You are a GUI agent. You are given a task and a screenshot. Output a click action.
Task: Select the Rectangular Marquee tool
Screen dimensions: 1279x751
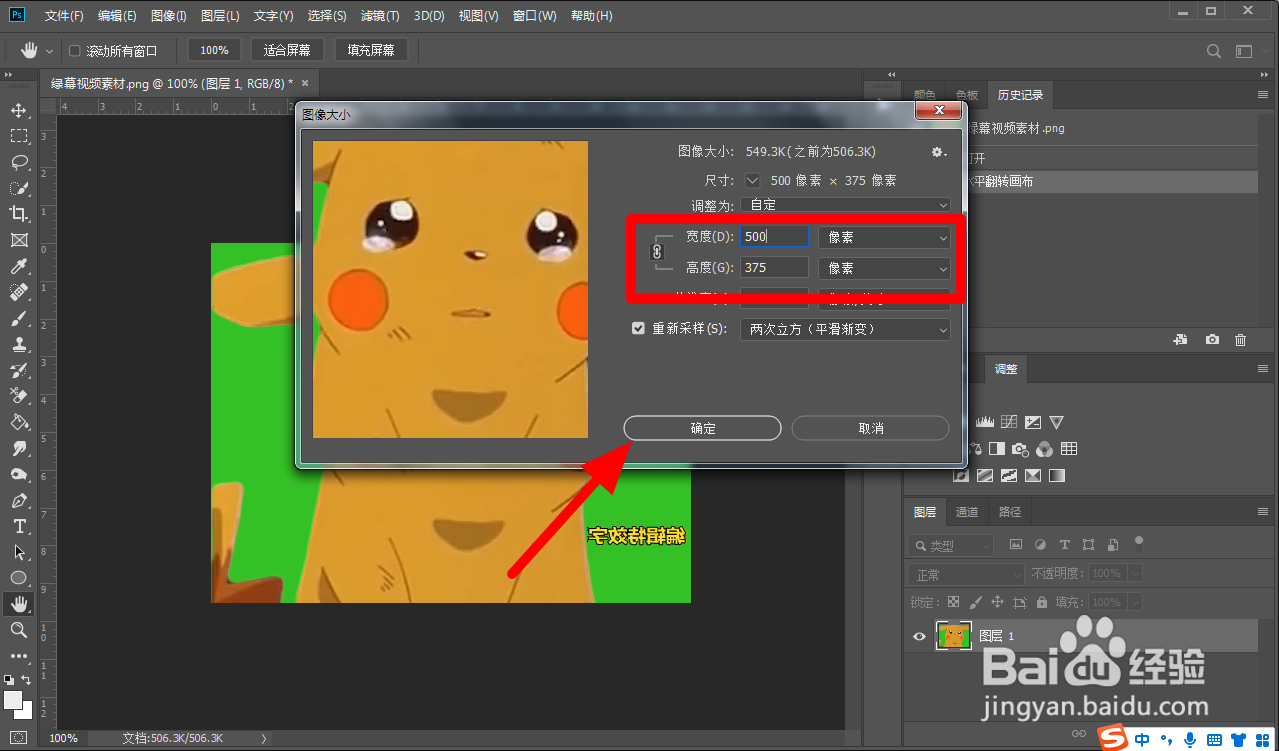(18, 136)
